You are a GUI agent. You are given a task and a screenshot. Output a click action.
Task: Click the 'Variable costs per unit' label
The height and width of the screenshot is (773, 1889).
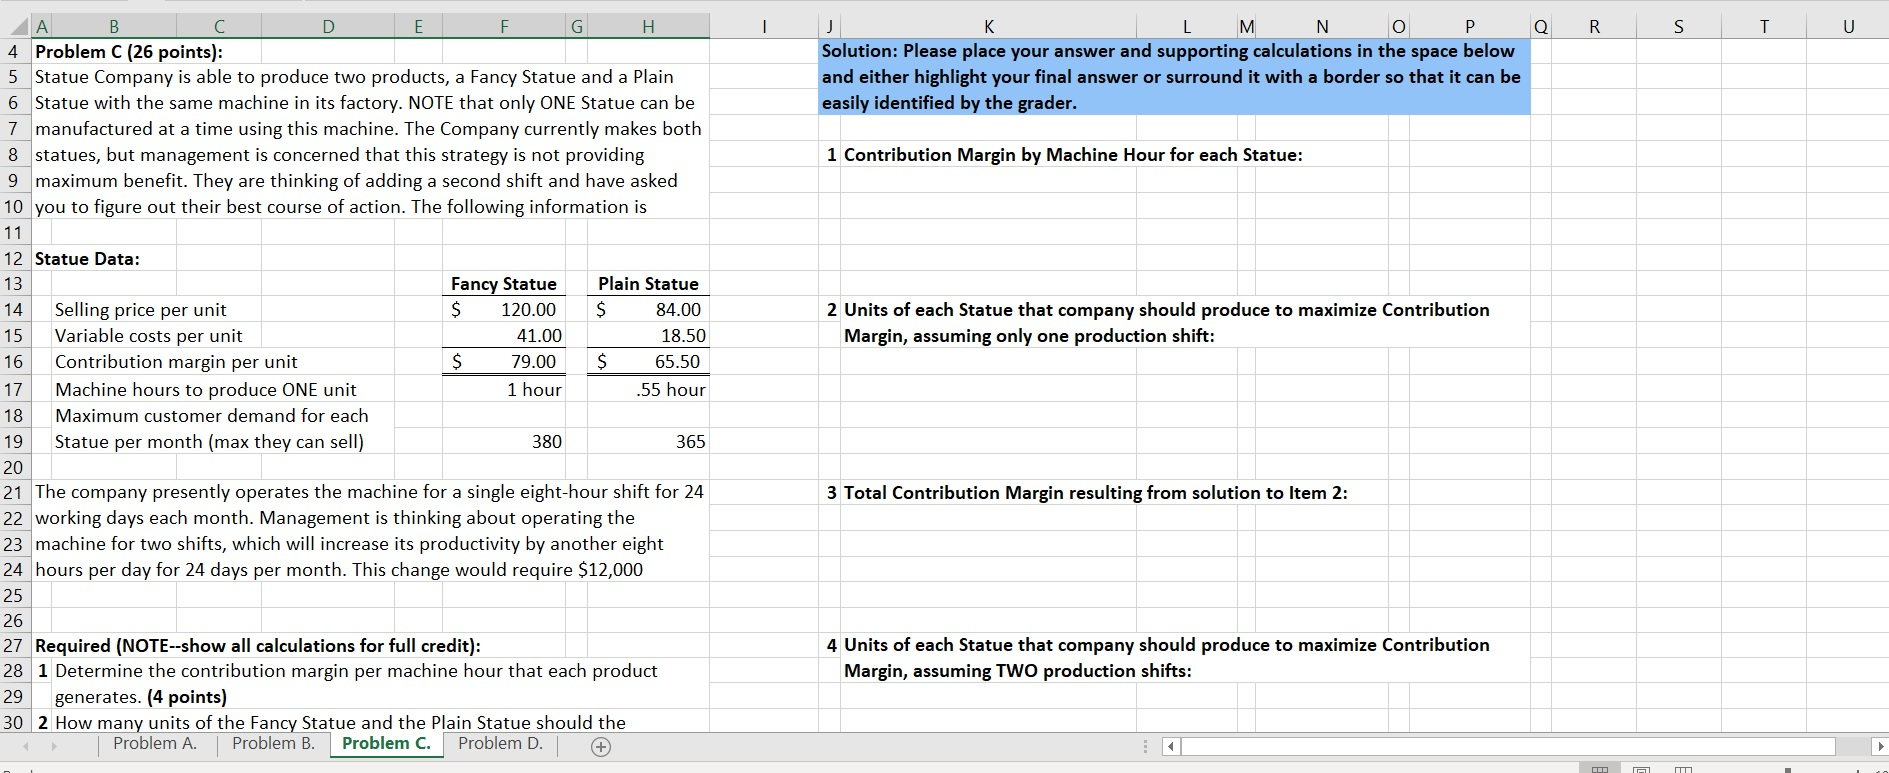148,336
